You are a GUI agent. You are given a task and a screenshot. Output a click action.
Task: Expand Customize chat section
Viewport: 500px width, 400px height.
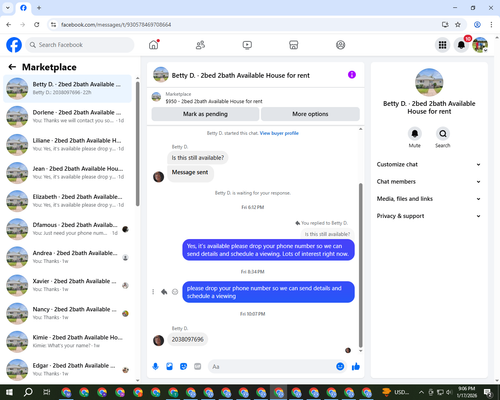click(429, 164)
